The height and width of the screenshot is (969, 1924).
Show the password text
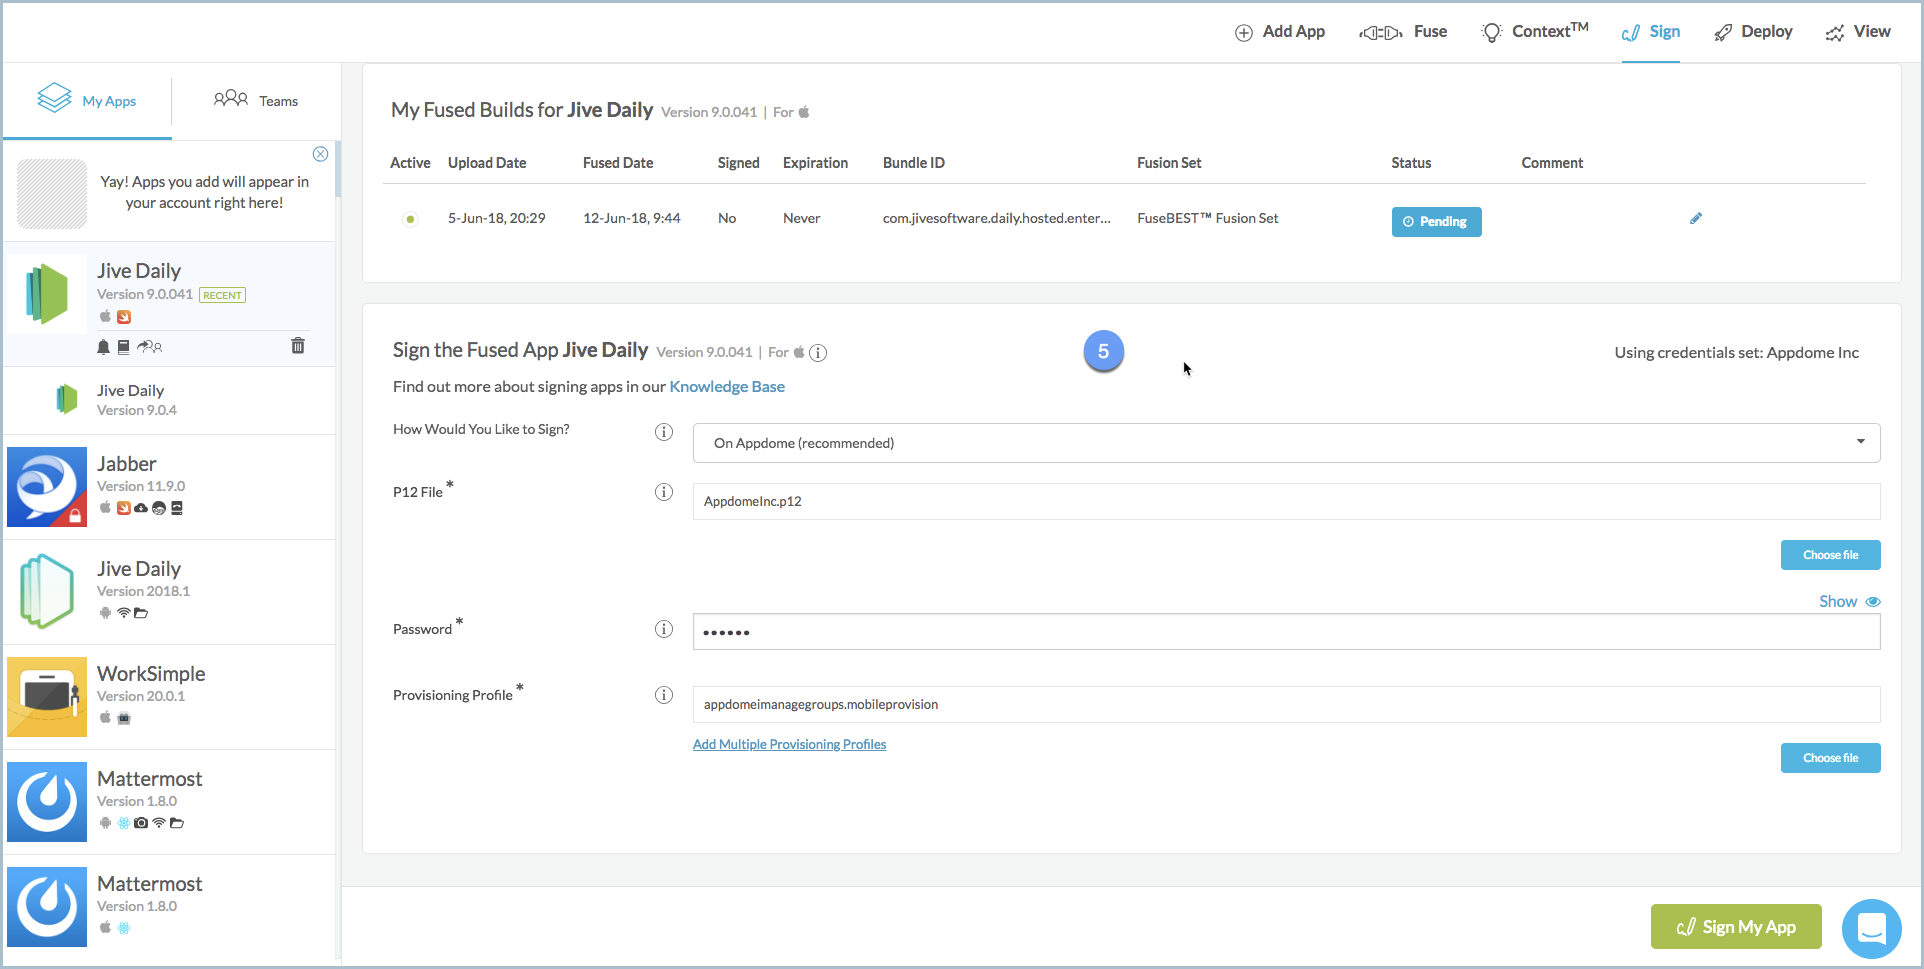click(x=1849, y=601)
